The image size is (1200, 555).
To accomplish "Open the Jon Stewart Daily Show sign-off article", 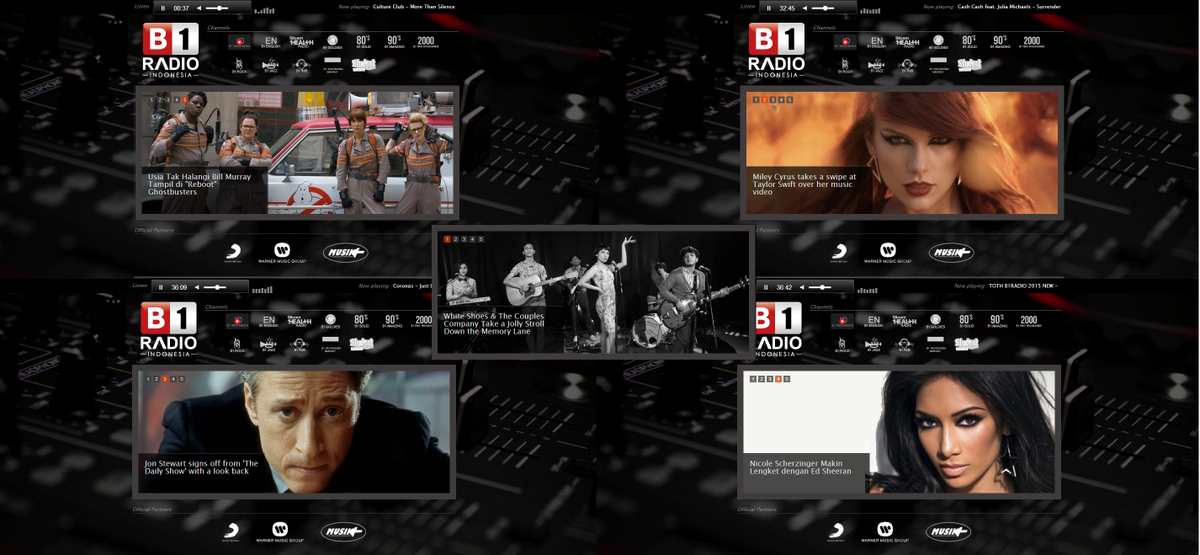I will 200,468.
